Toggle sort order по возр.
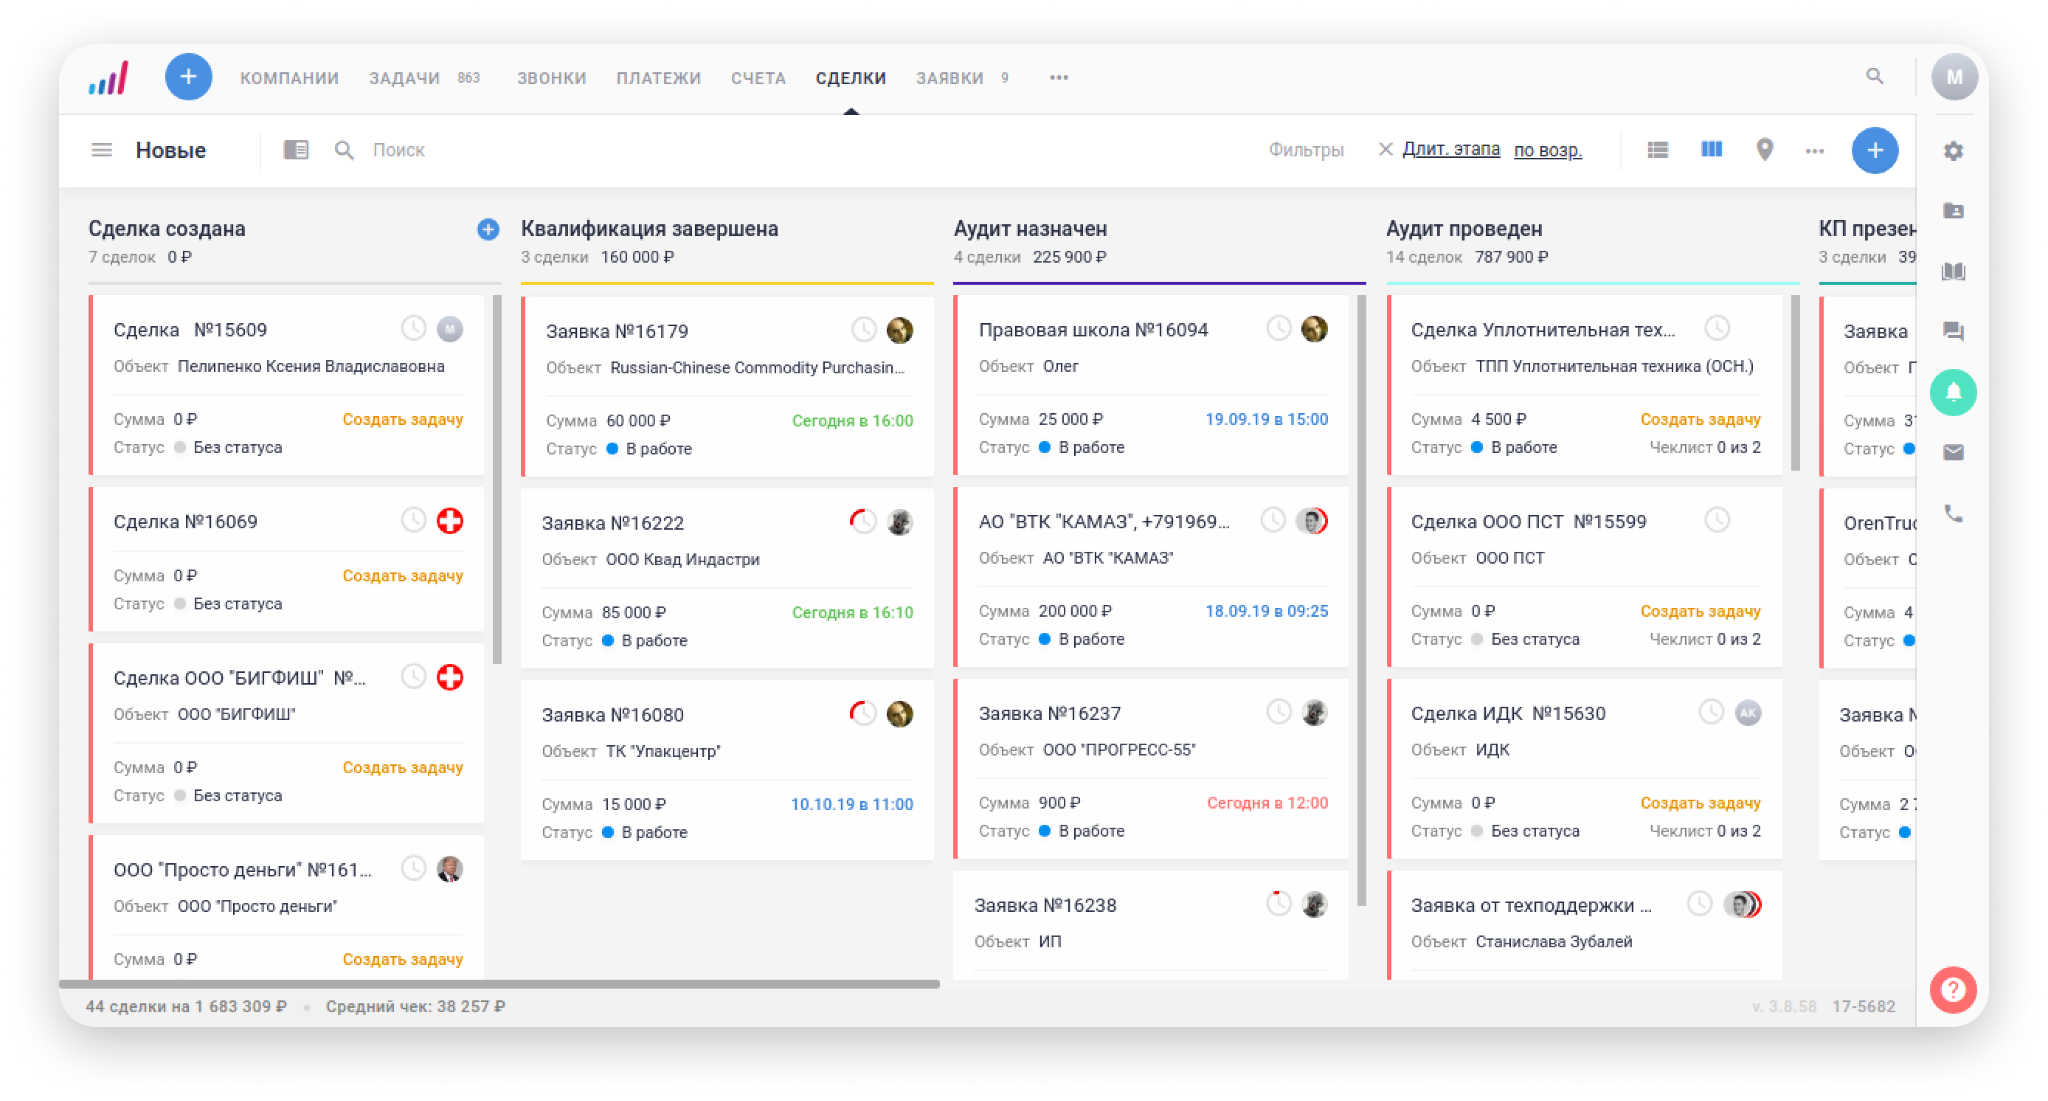The width and height of the screenshot is (2048, 1101). (1547, 150)
